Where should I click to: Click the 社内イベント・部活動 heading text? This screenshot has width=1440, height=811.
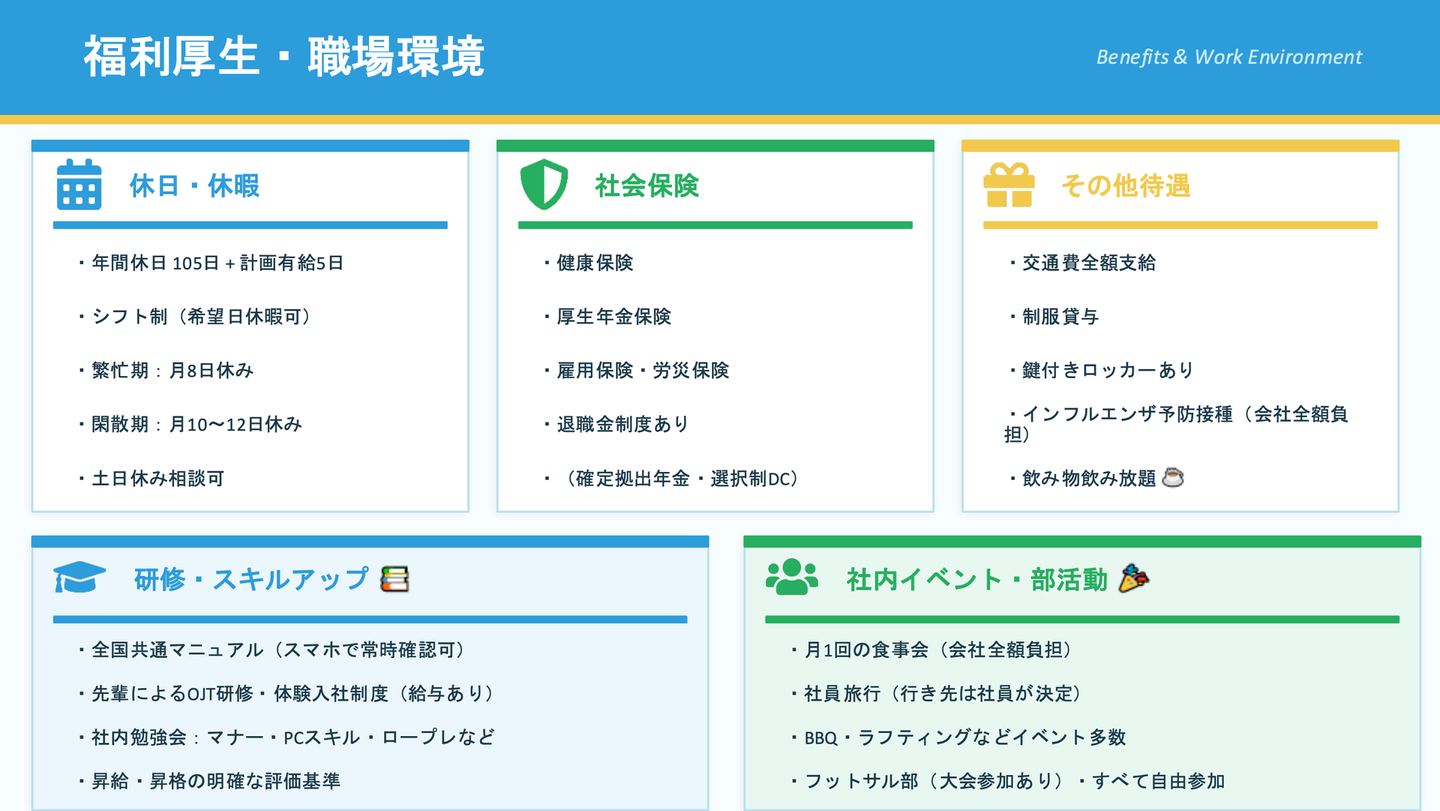(977, 579)
